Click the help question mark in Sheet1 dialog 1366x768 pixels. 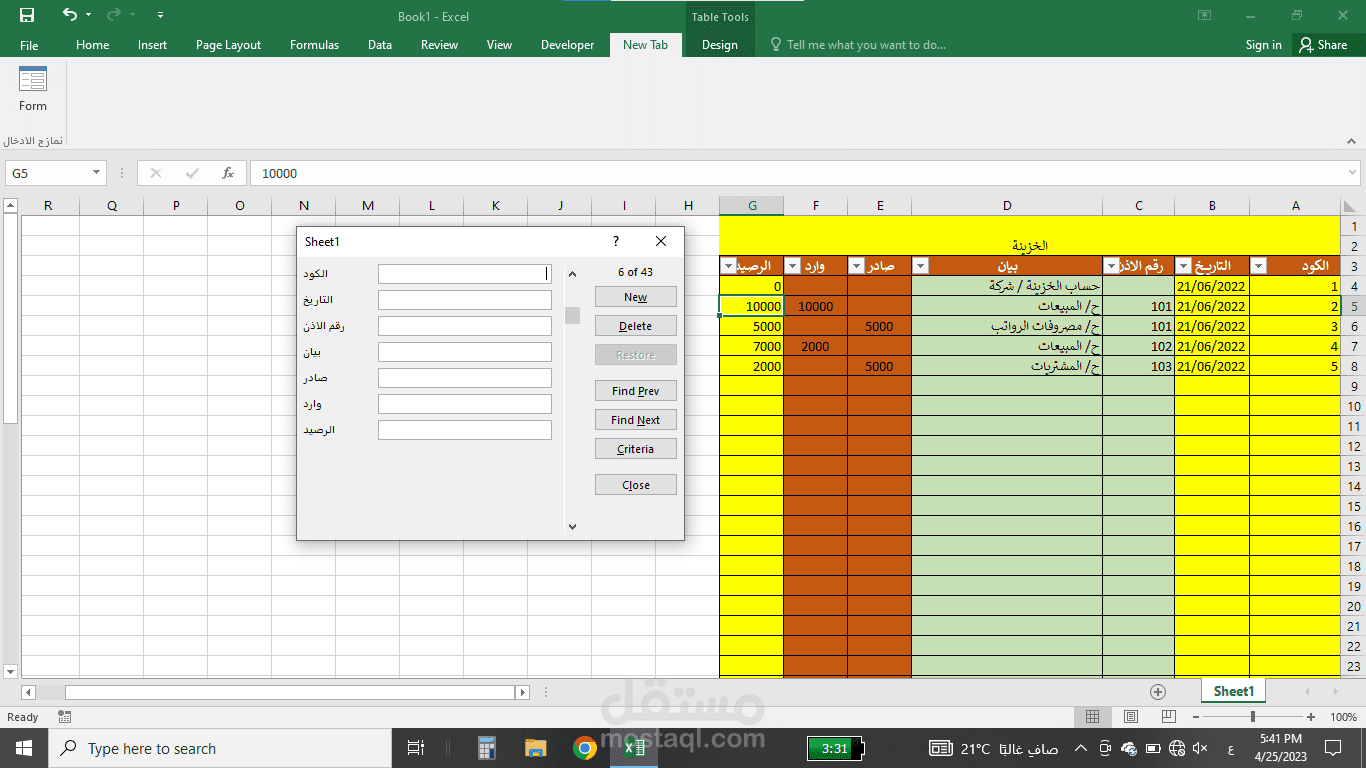pyautogui.click(x=616, y=241)
